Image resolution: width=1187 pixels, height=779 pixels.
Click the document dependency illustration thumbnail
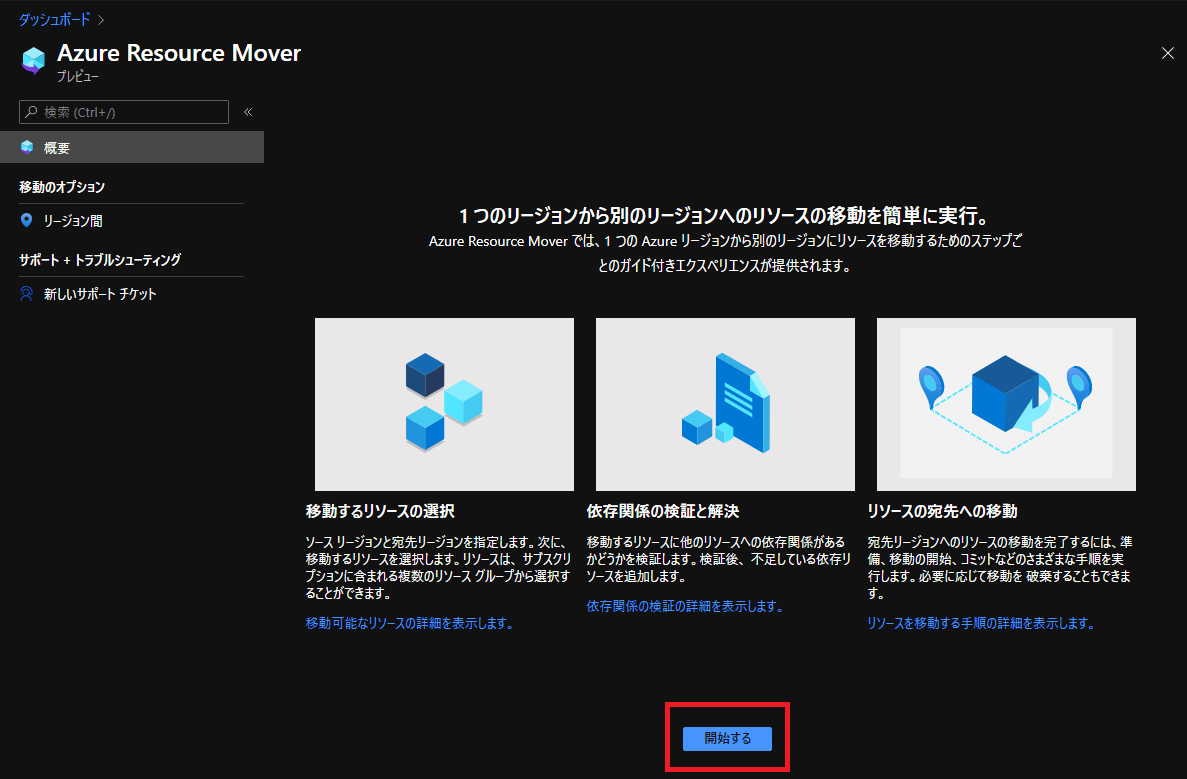coord(725,404)
